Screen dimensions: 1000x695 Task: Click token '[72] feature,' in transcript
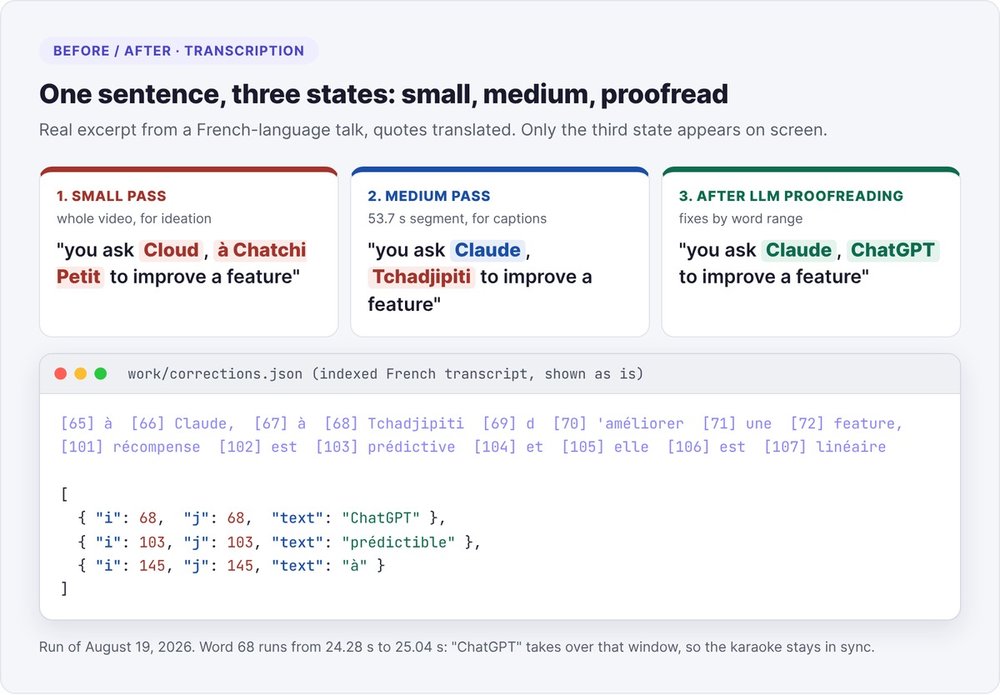click(x=846, y=423)
